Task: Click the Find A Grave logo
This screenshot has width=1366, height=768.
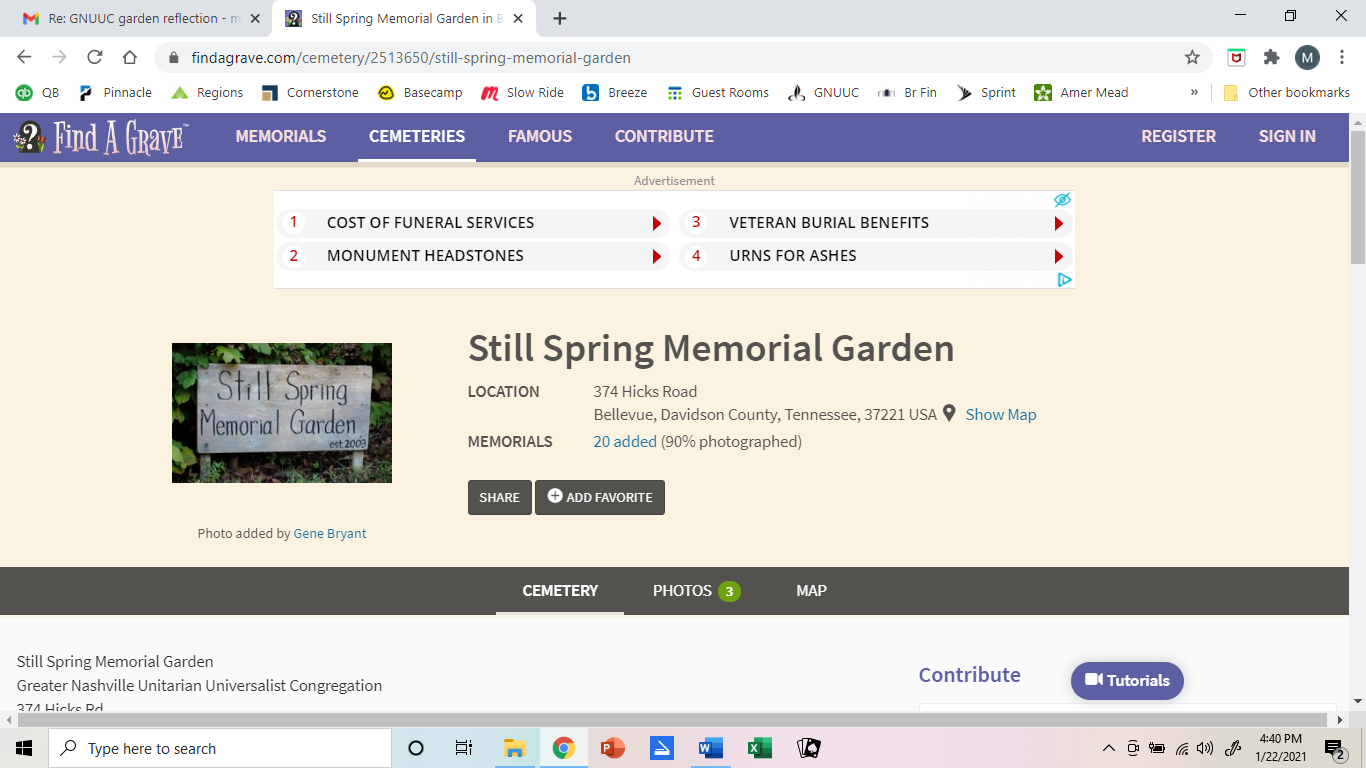Action: point(100,137)
